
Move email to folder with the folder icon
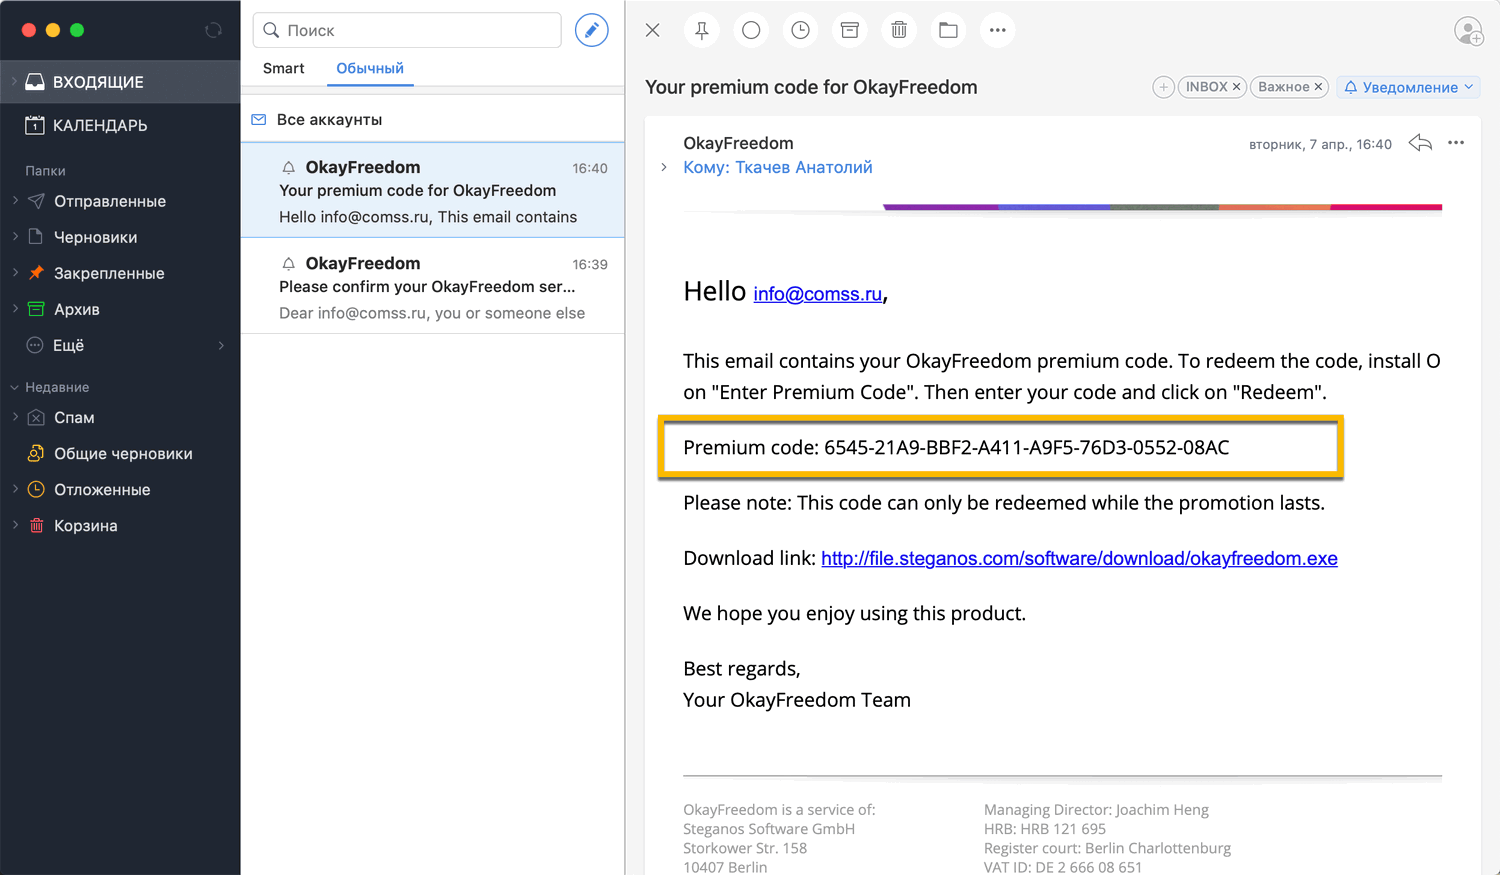tap(948, 30)
